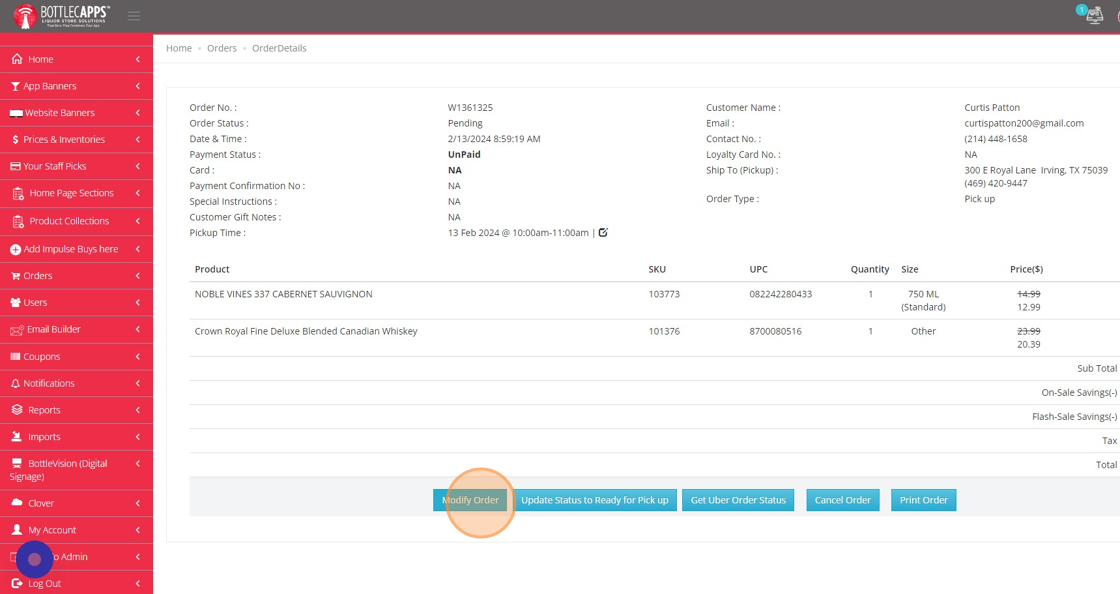Click the Prices & Inventories dollar icon
The height and width of the screenshot is (594, 1120).
point(15,140)
